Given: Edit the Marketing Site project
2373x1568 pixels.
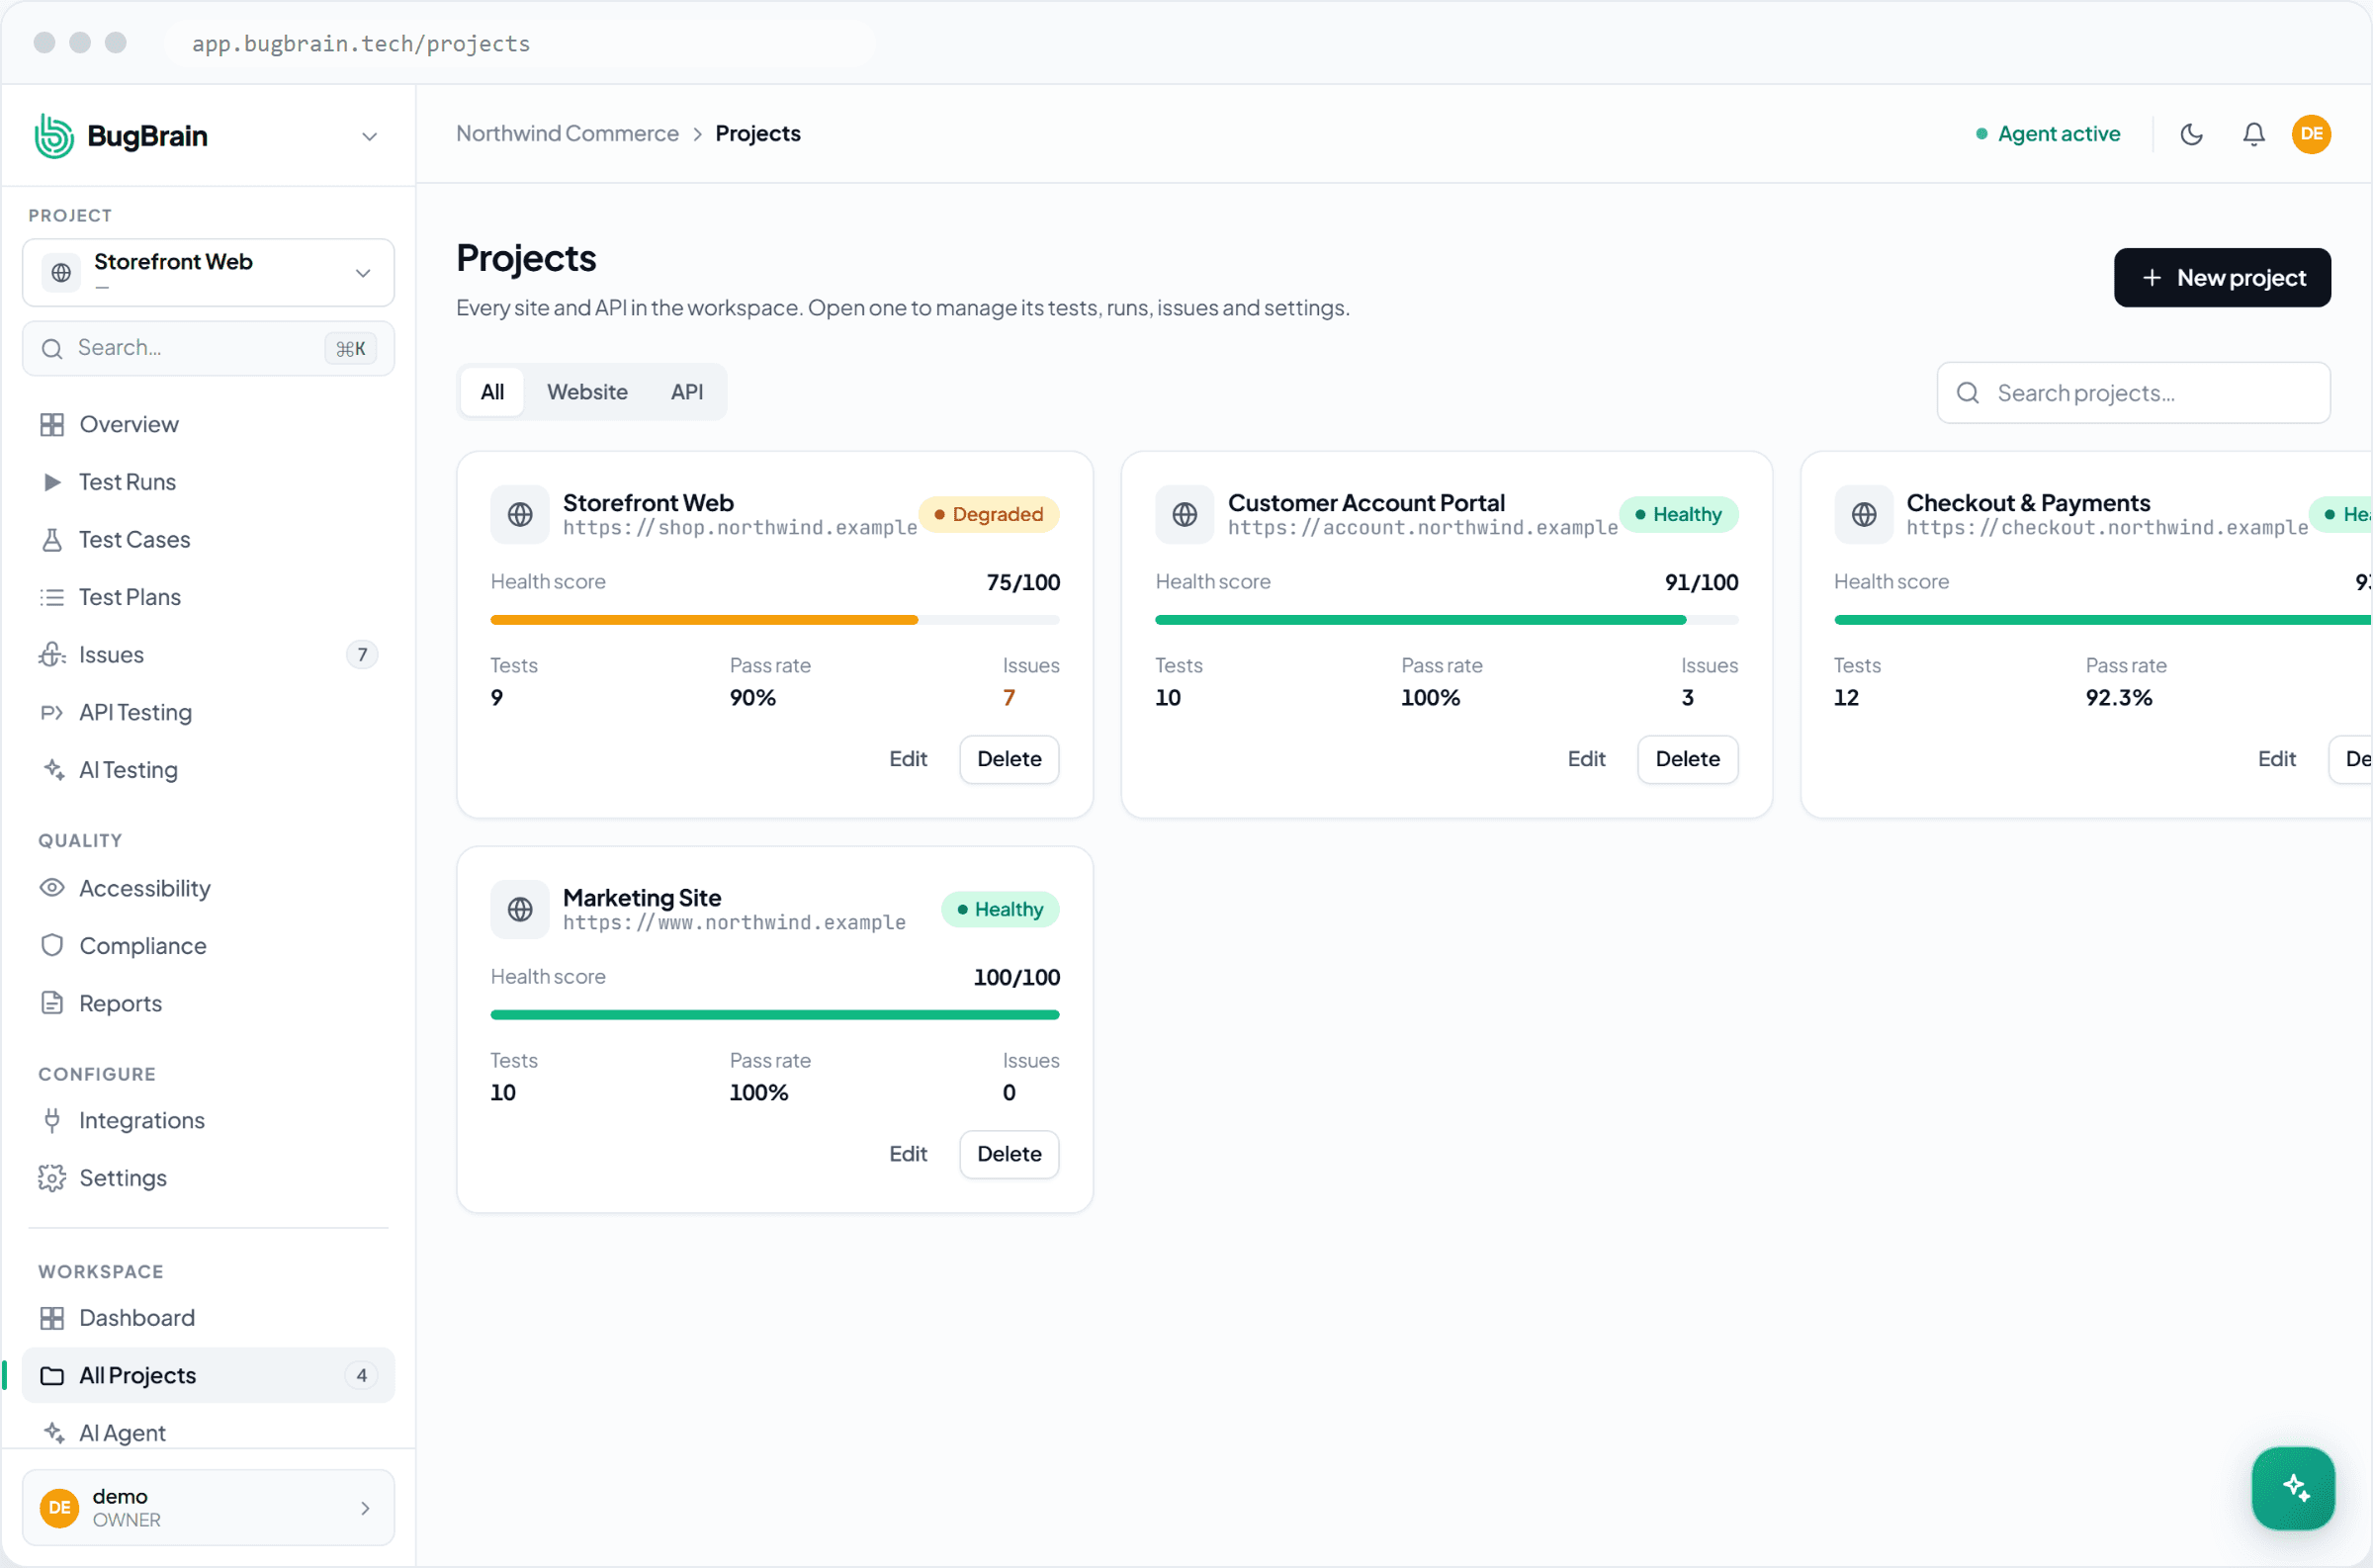Looking at the screenshot, I should pyautogui.click(x=908, y=1154).
